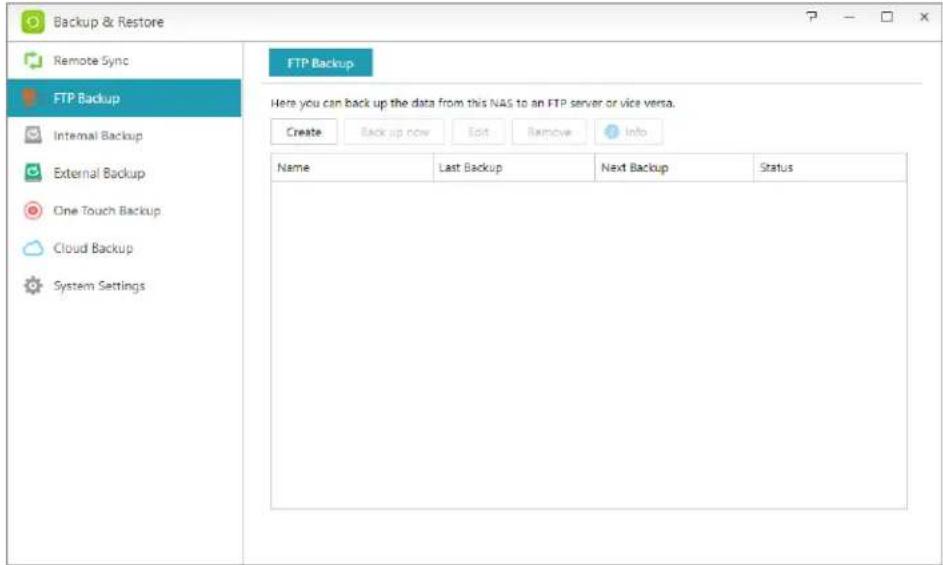The height and width of the screenshot is (565, 943).
Task: Click the Info button label
Action: pos(636,132)
